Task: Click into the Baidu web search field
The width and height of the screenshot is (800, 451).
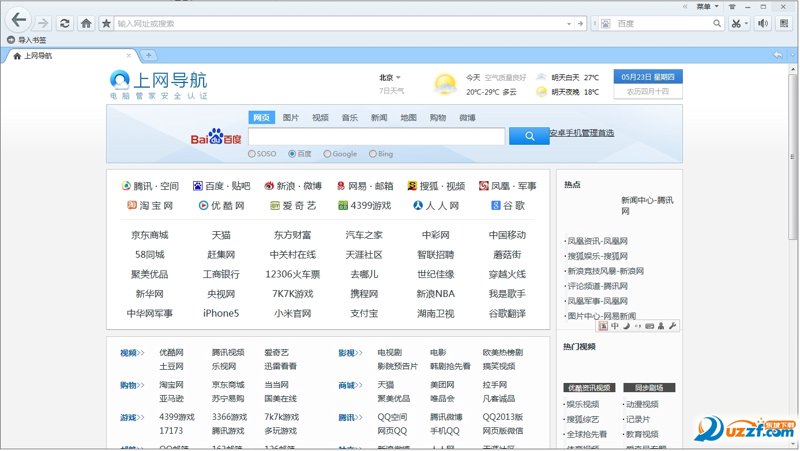Action: click(377, 136)
